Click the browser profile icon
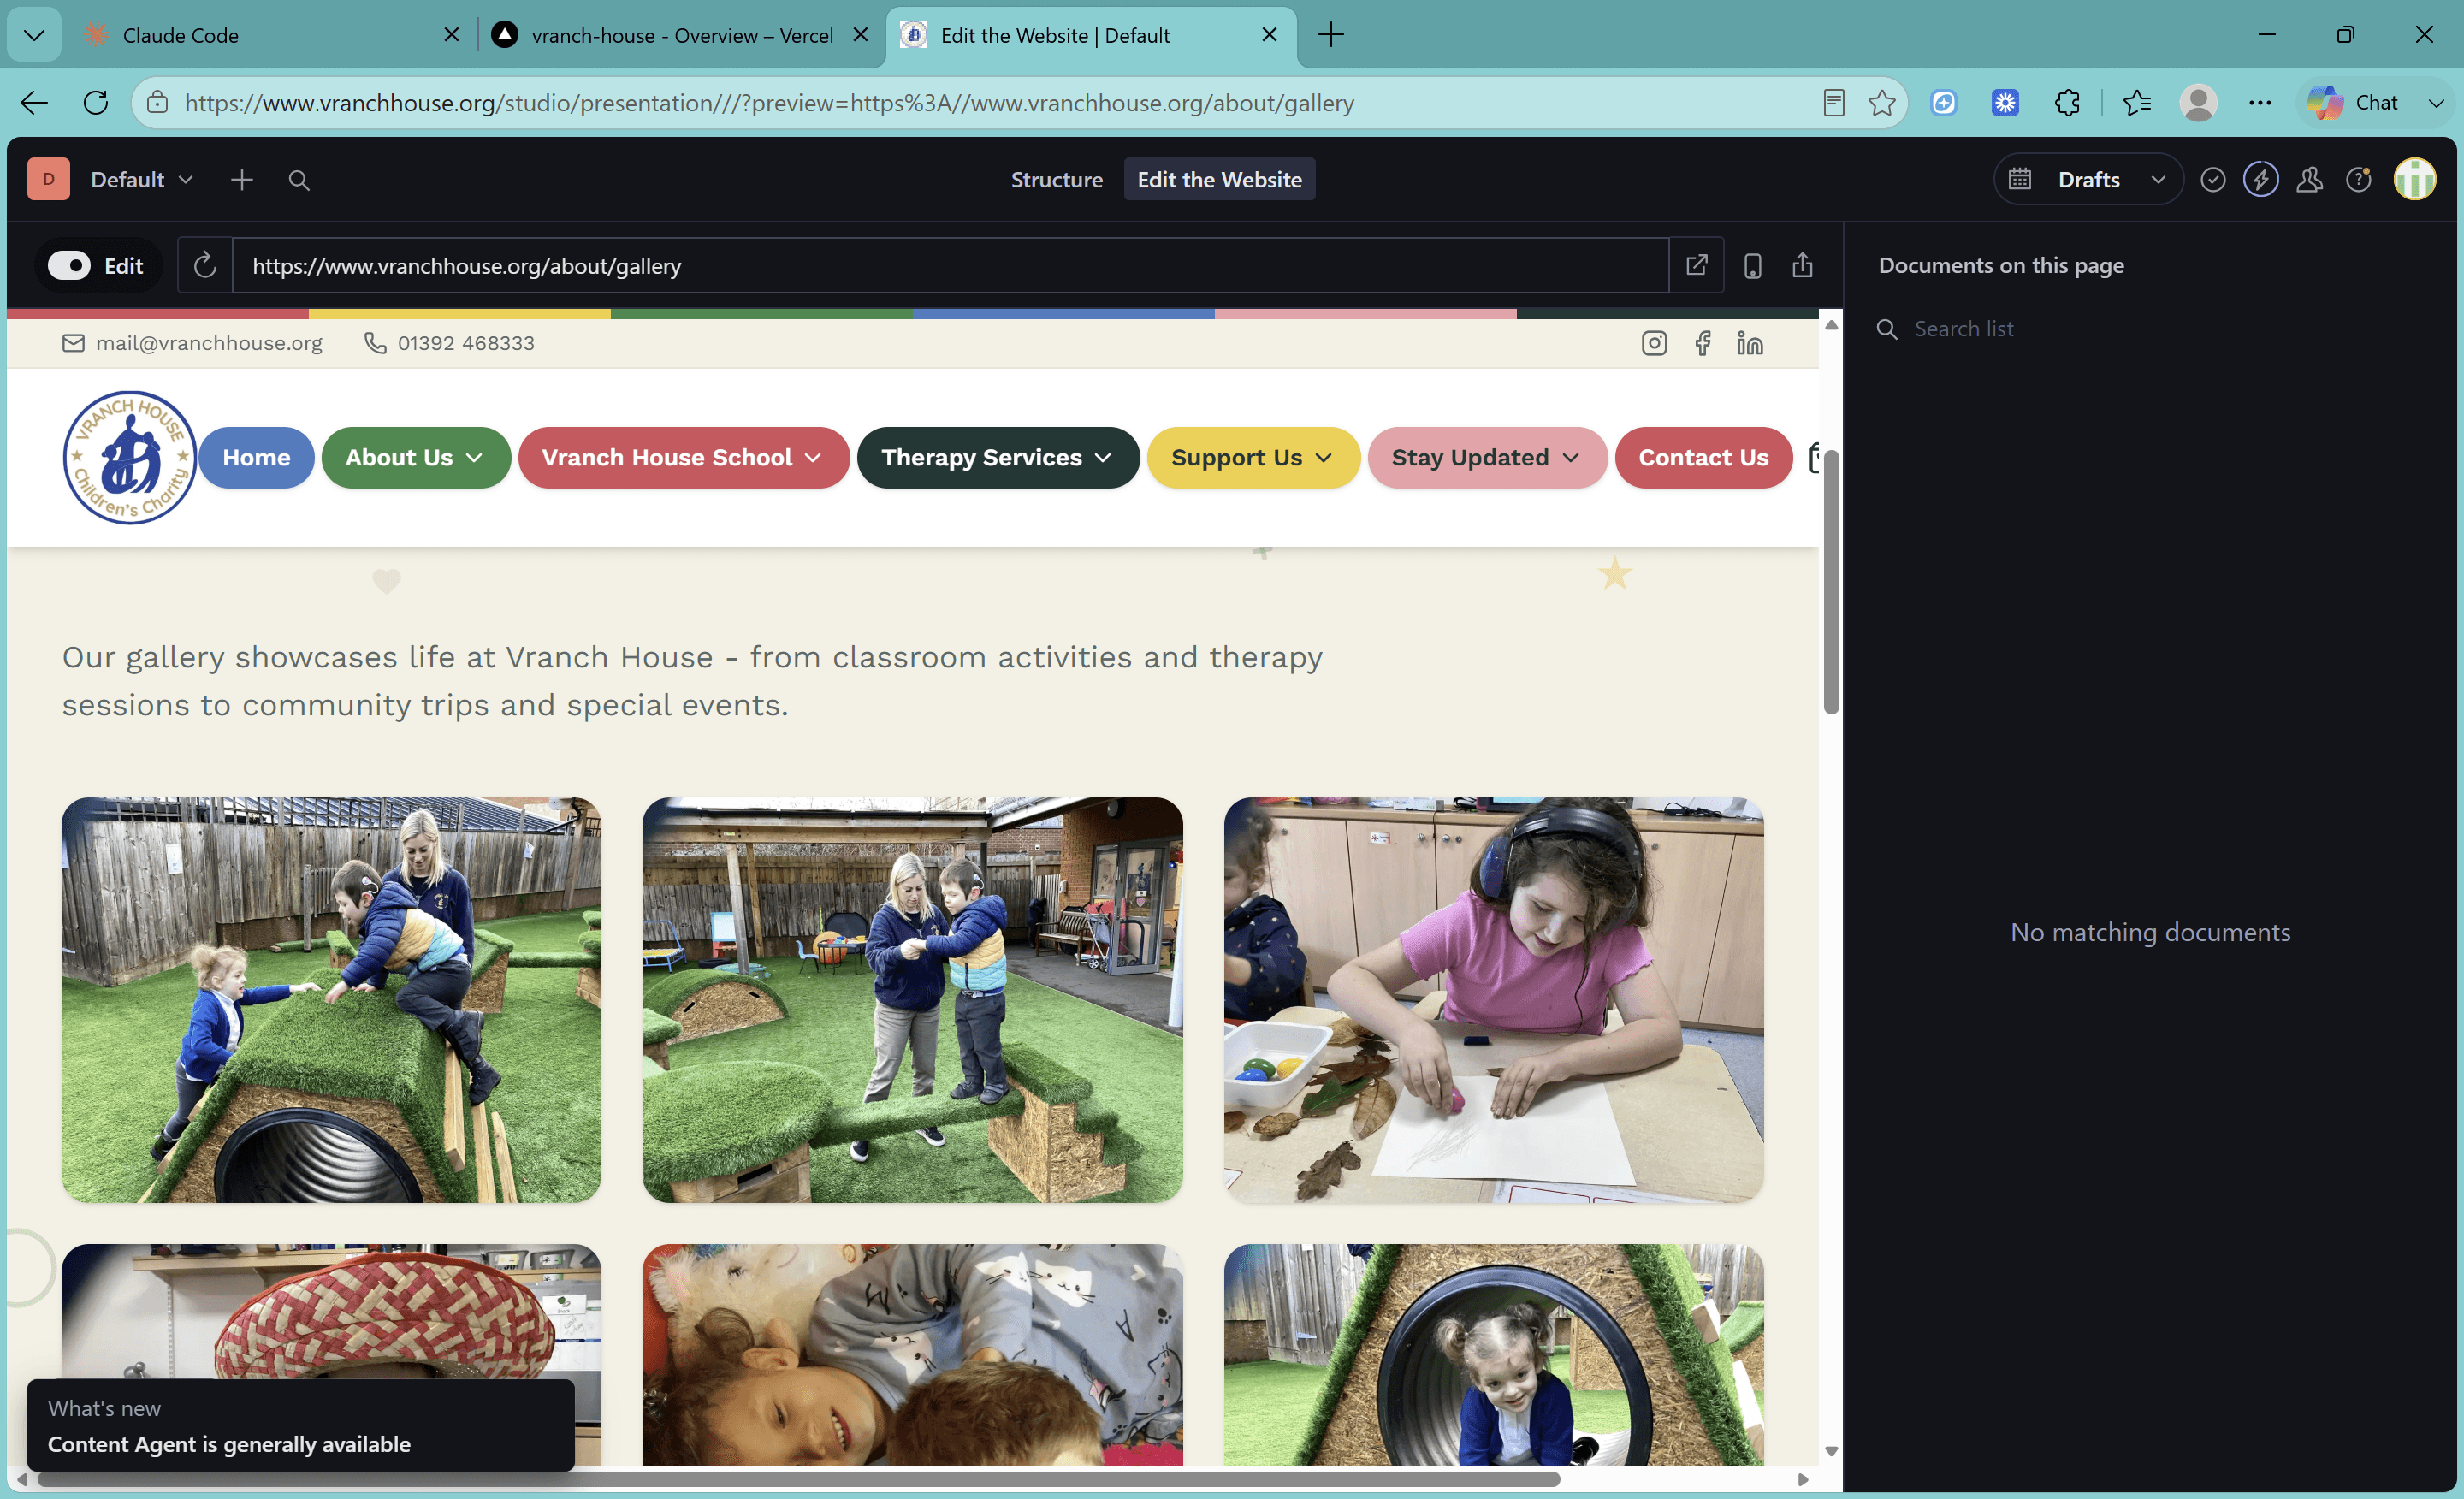2464x1499 pixels. pyautogui.click(x=2198, y=102)
